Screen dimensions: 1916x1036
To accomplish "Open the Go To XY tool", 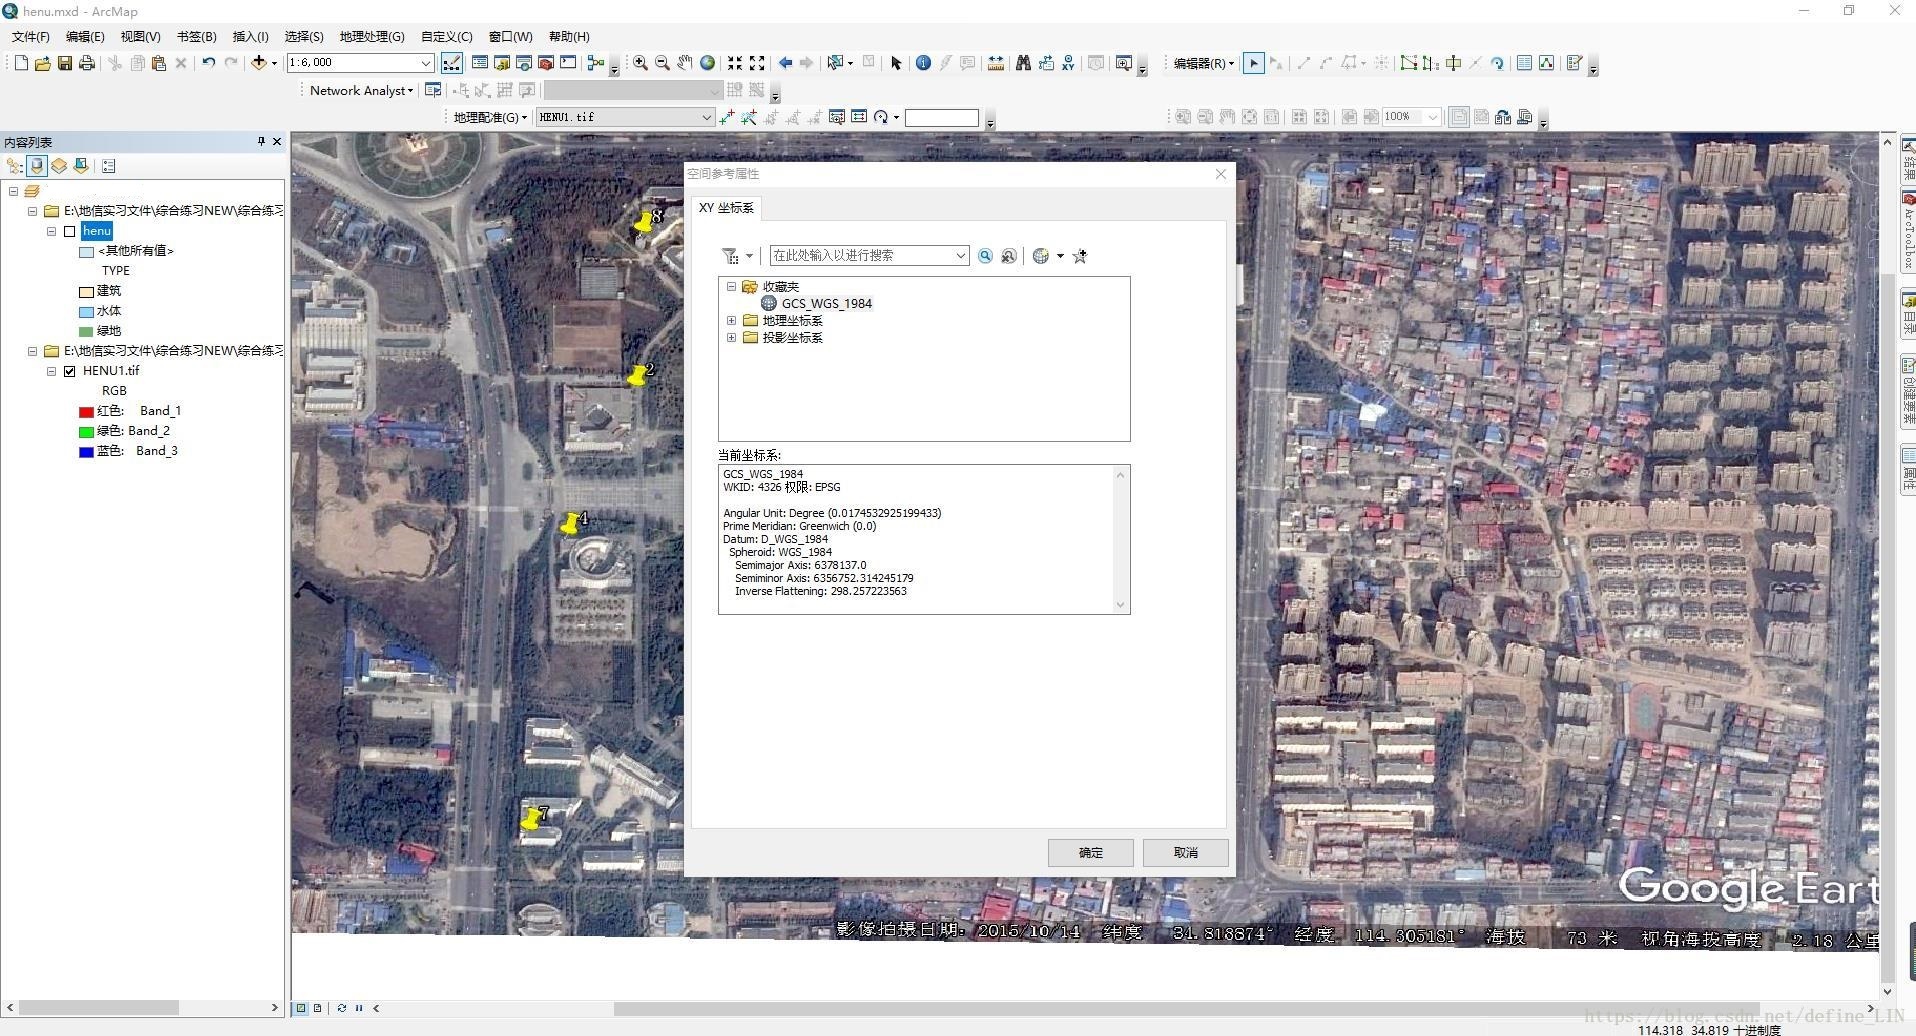I will 1069,63.
